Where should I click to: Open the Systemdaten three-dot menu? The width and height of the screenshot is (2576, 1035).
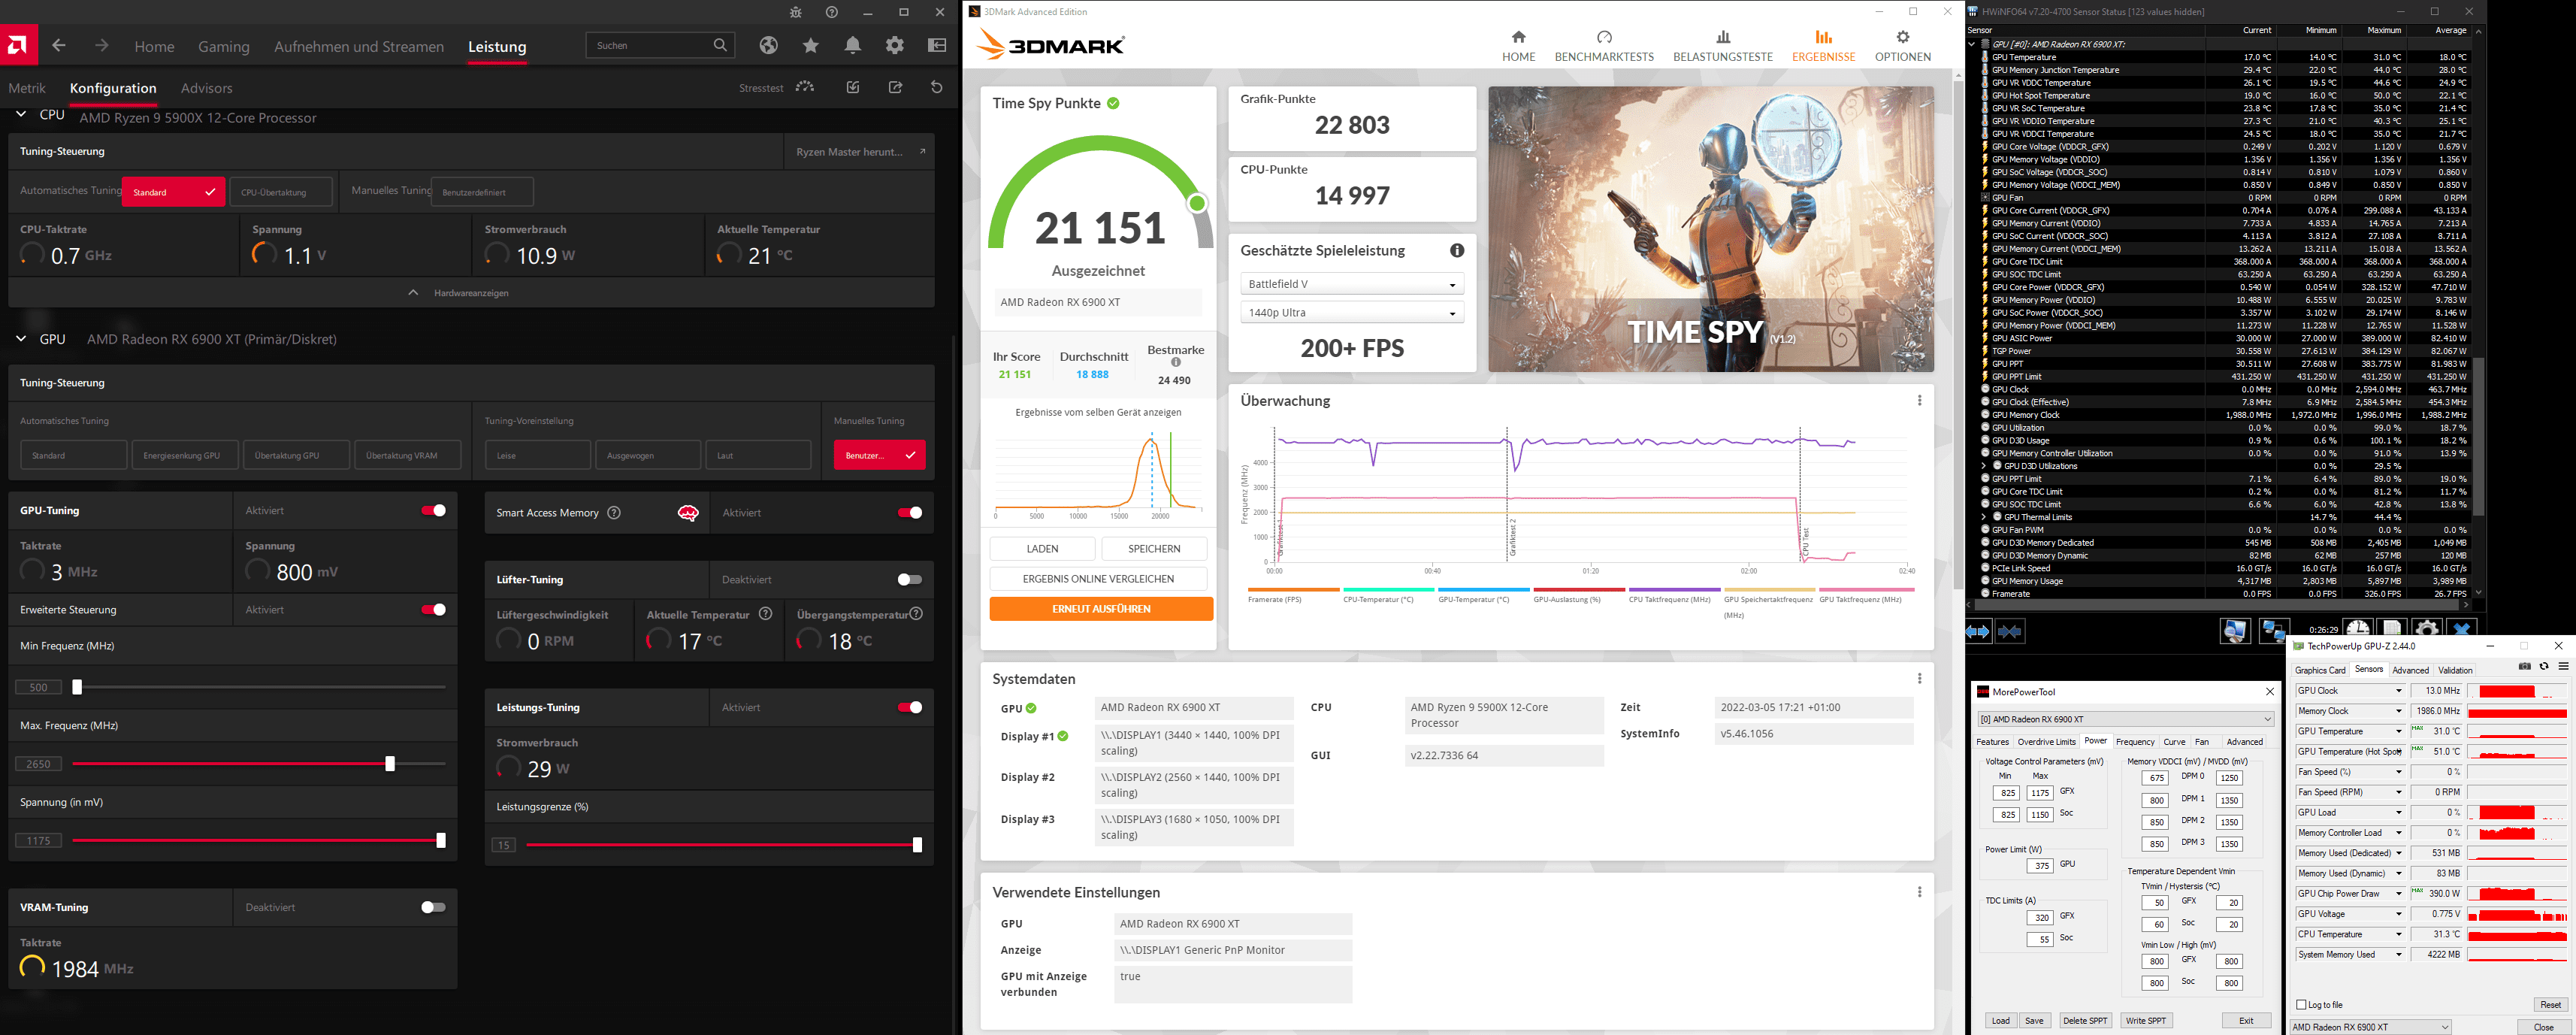[1919, 679]
